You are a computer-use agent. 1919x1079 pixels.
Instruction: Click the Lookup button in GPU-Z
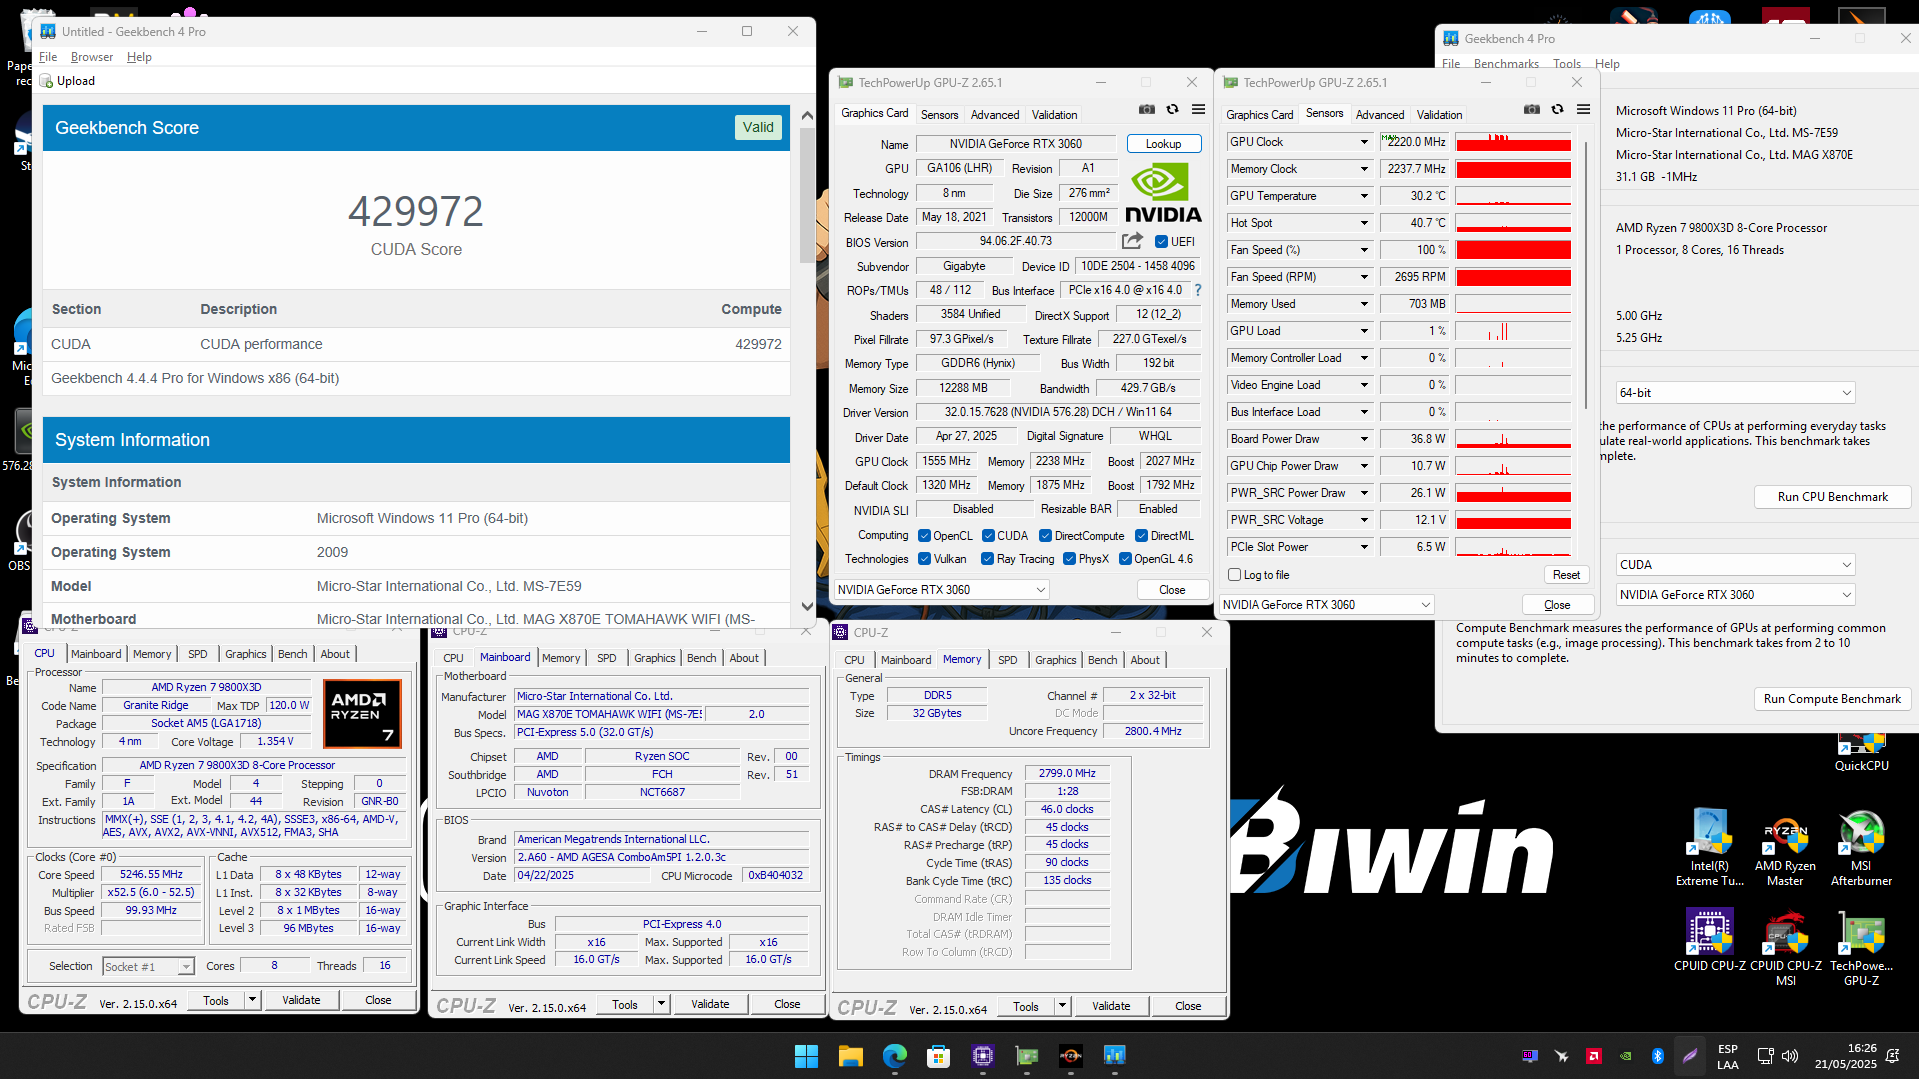(x=1163, y=144)
